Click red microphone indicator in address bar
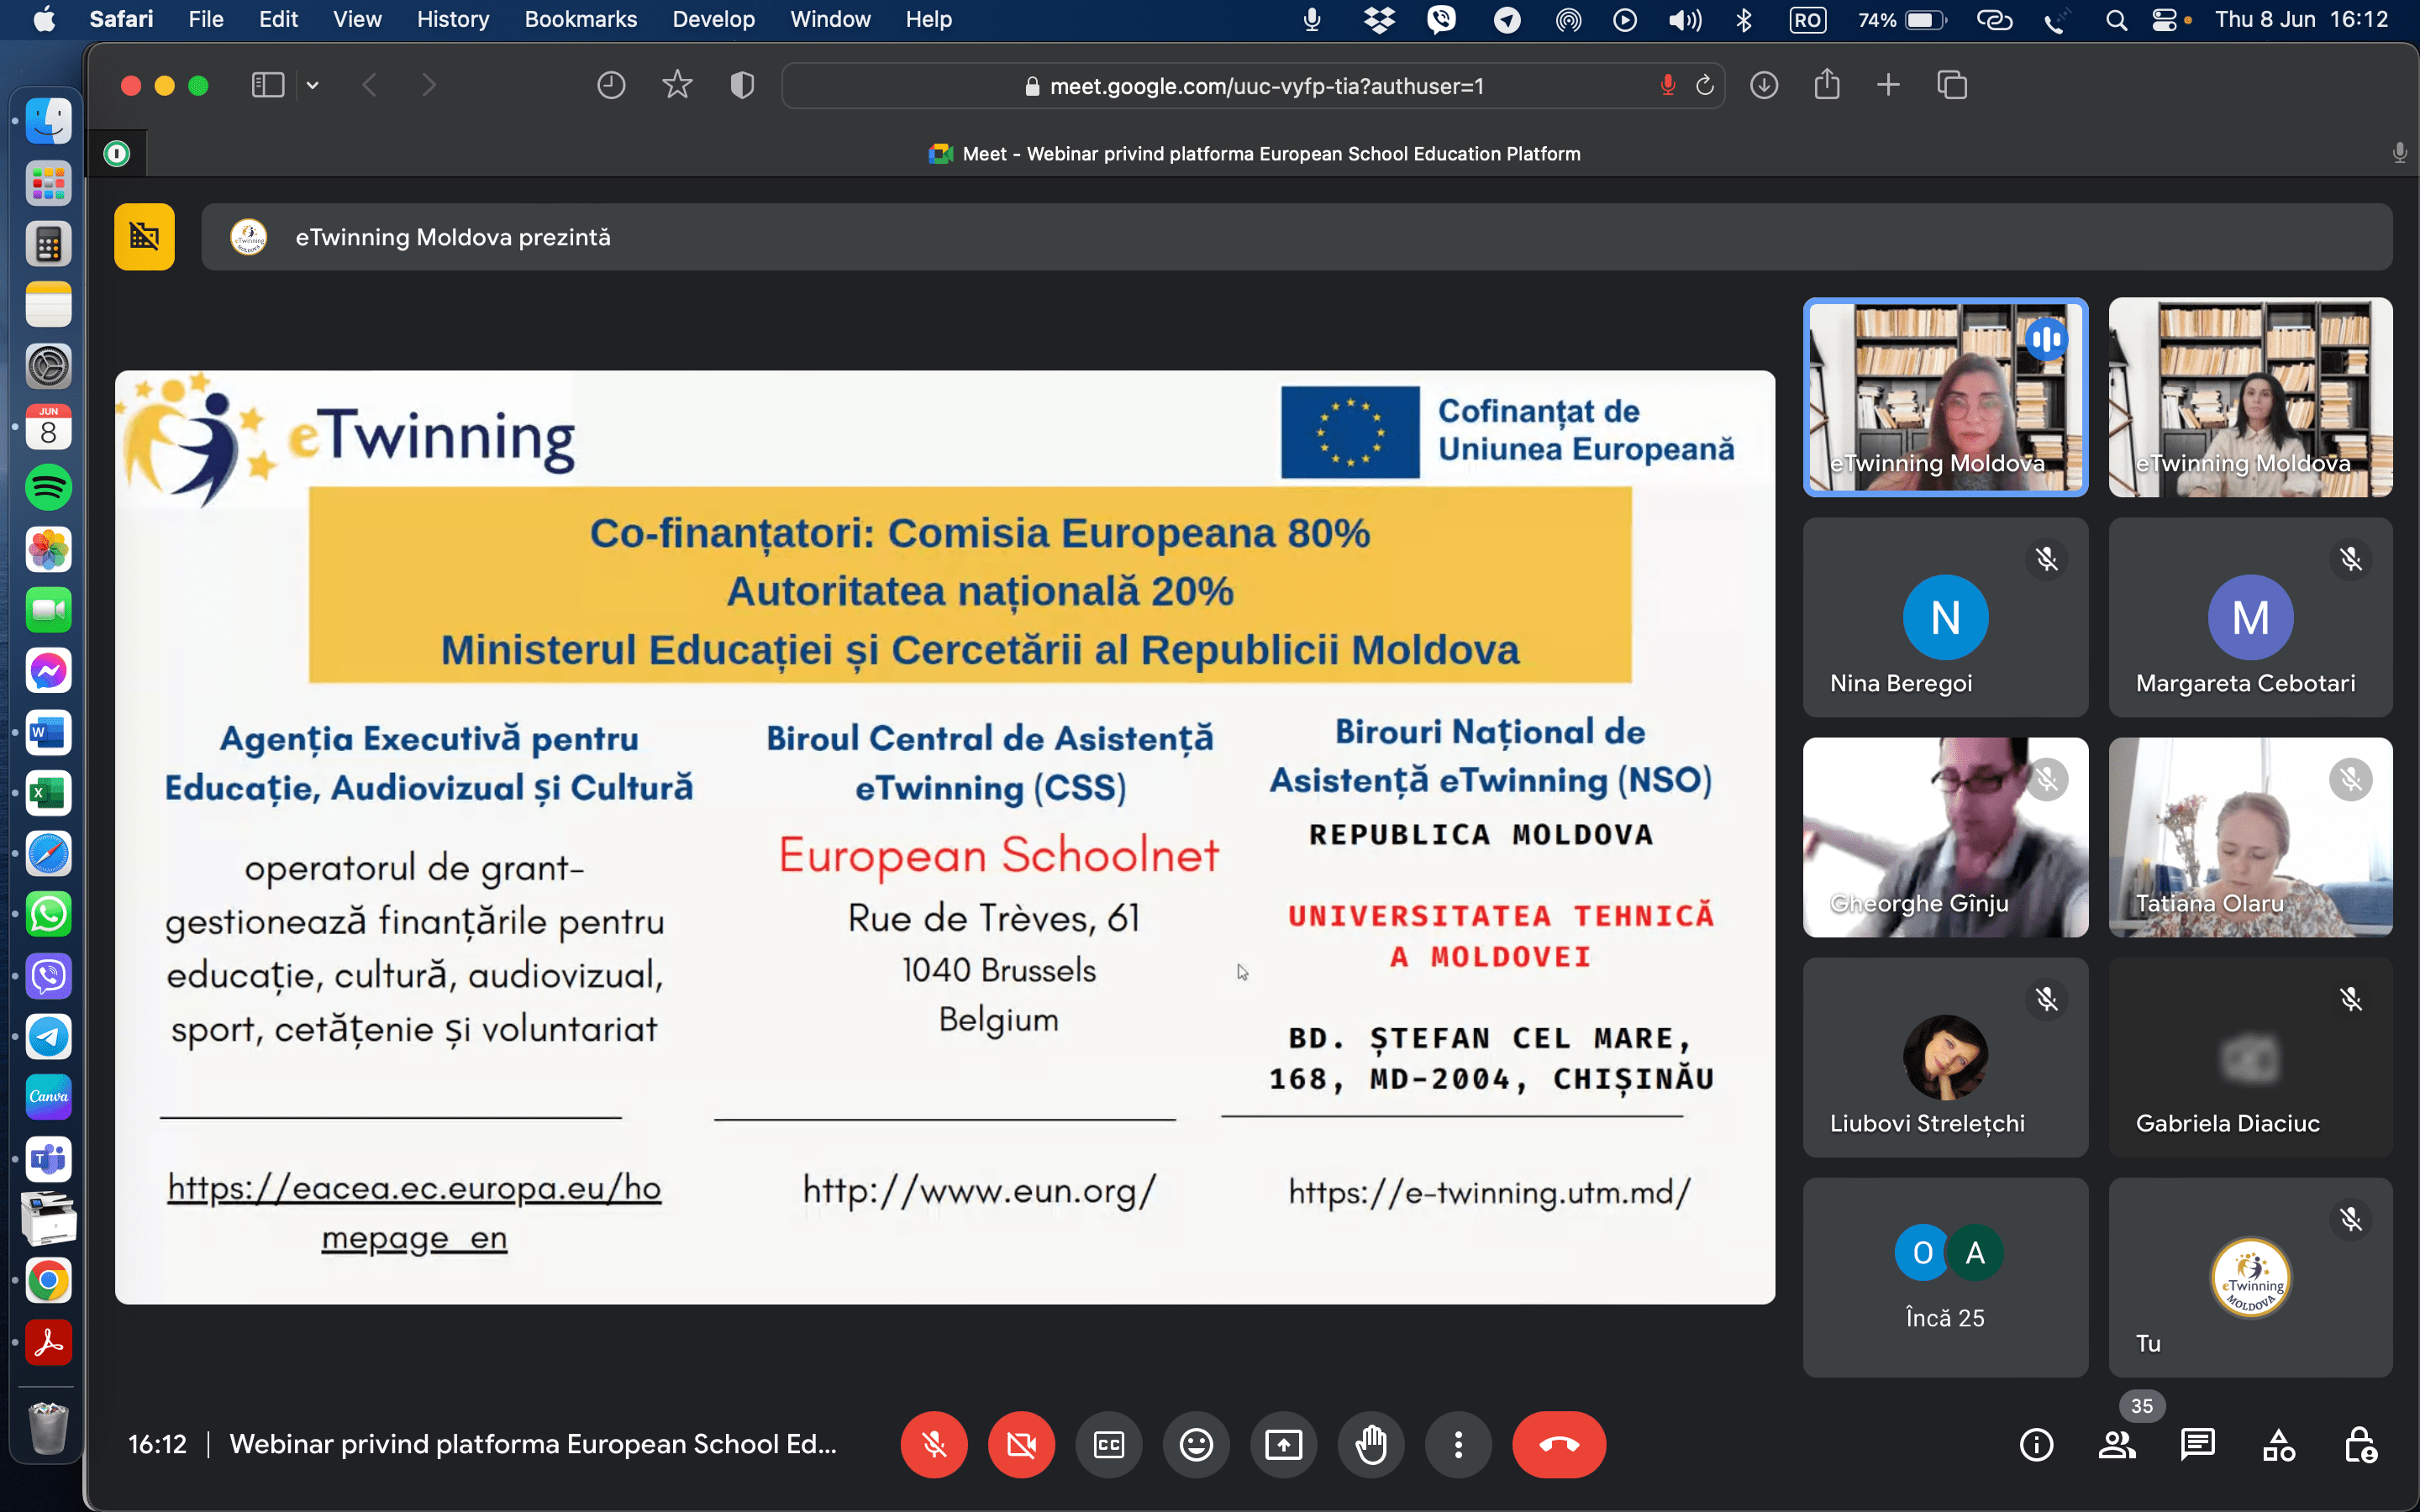 coord(1667,86)
